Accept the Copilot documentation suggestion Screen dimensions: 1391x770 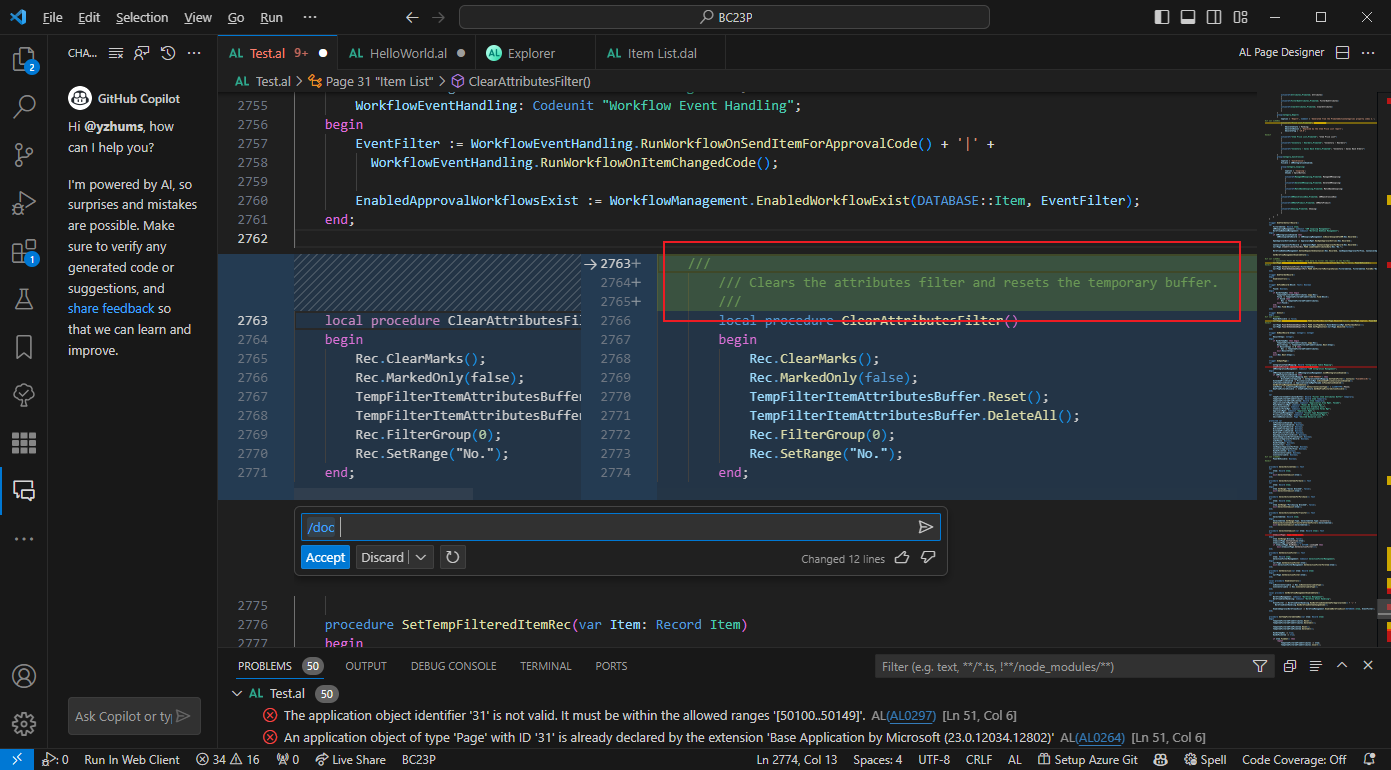(325, 557)
